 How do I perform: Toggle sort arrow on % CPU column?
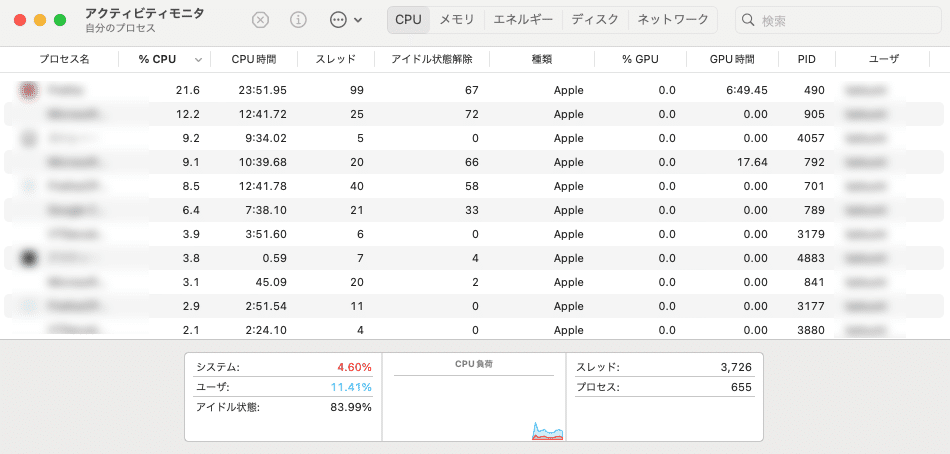tap(198, 60)
